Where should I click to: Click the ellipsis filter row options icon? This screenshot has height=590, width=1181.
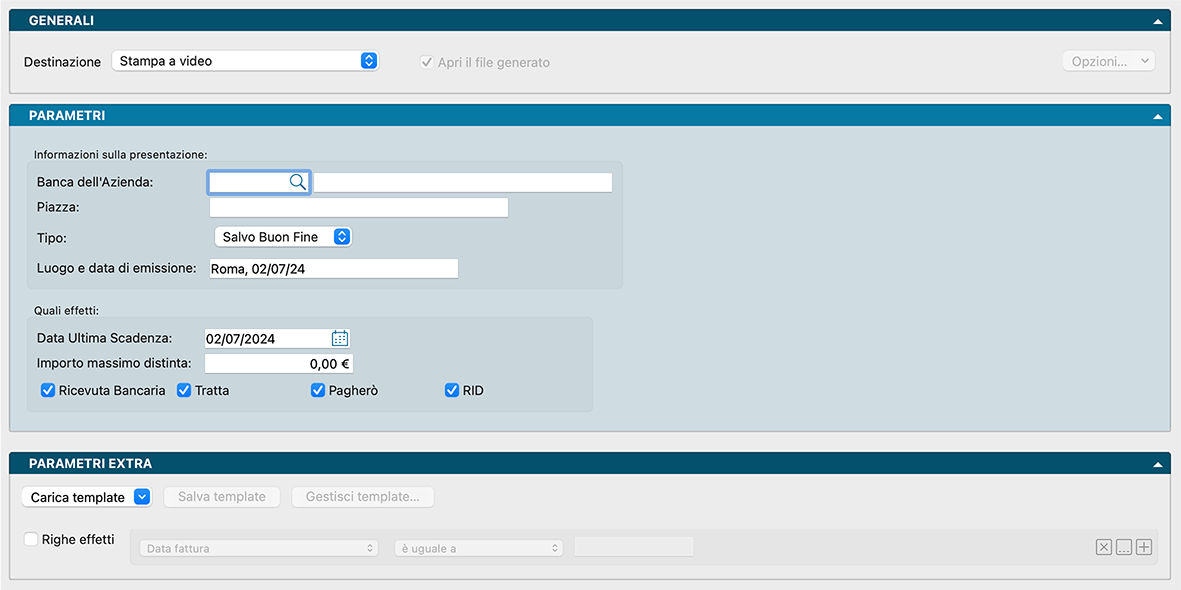tap(1124, 547)
